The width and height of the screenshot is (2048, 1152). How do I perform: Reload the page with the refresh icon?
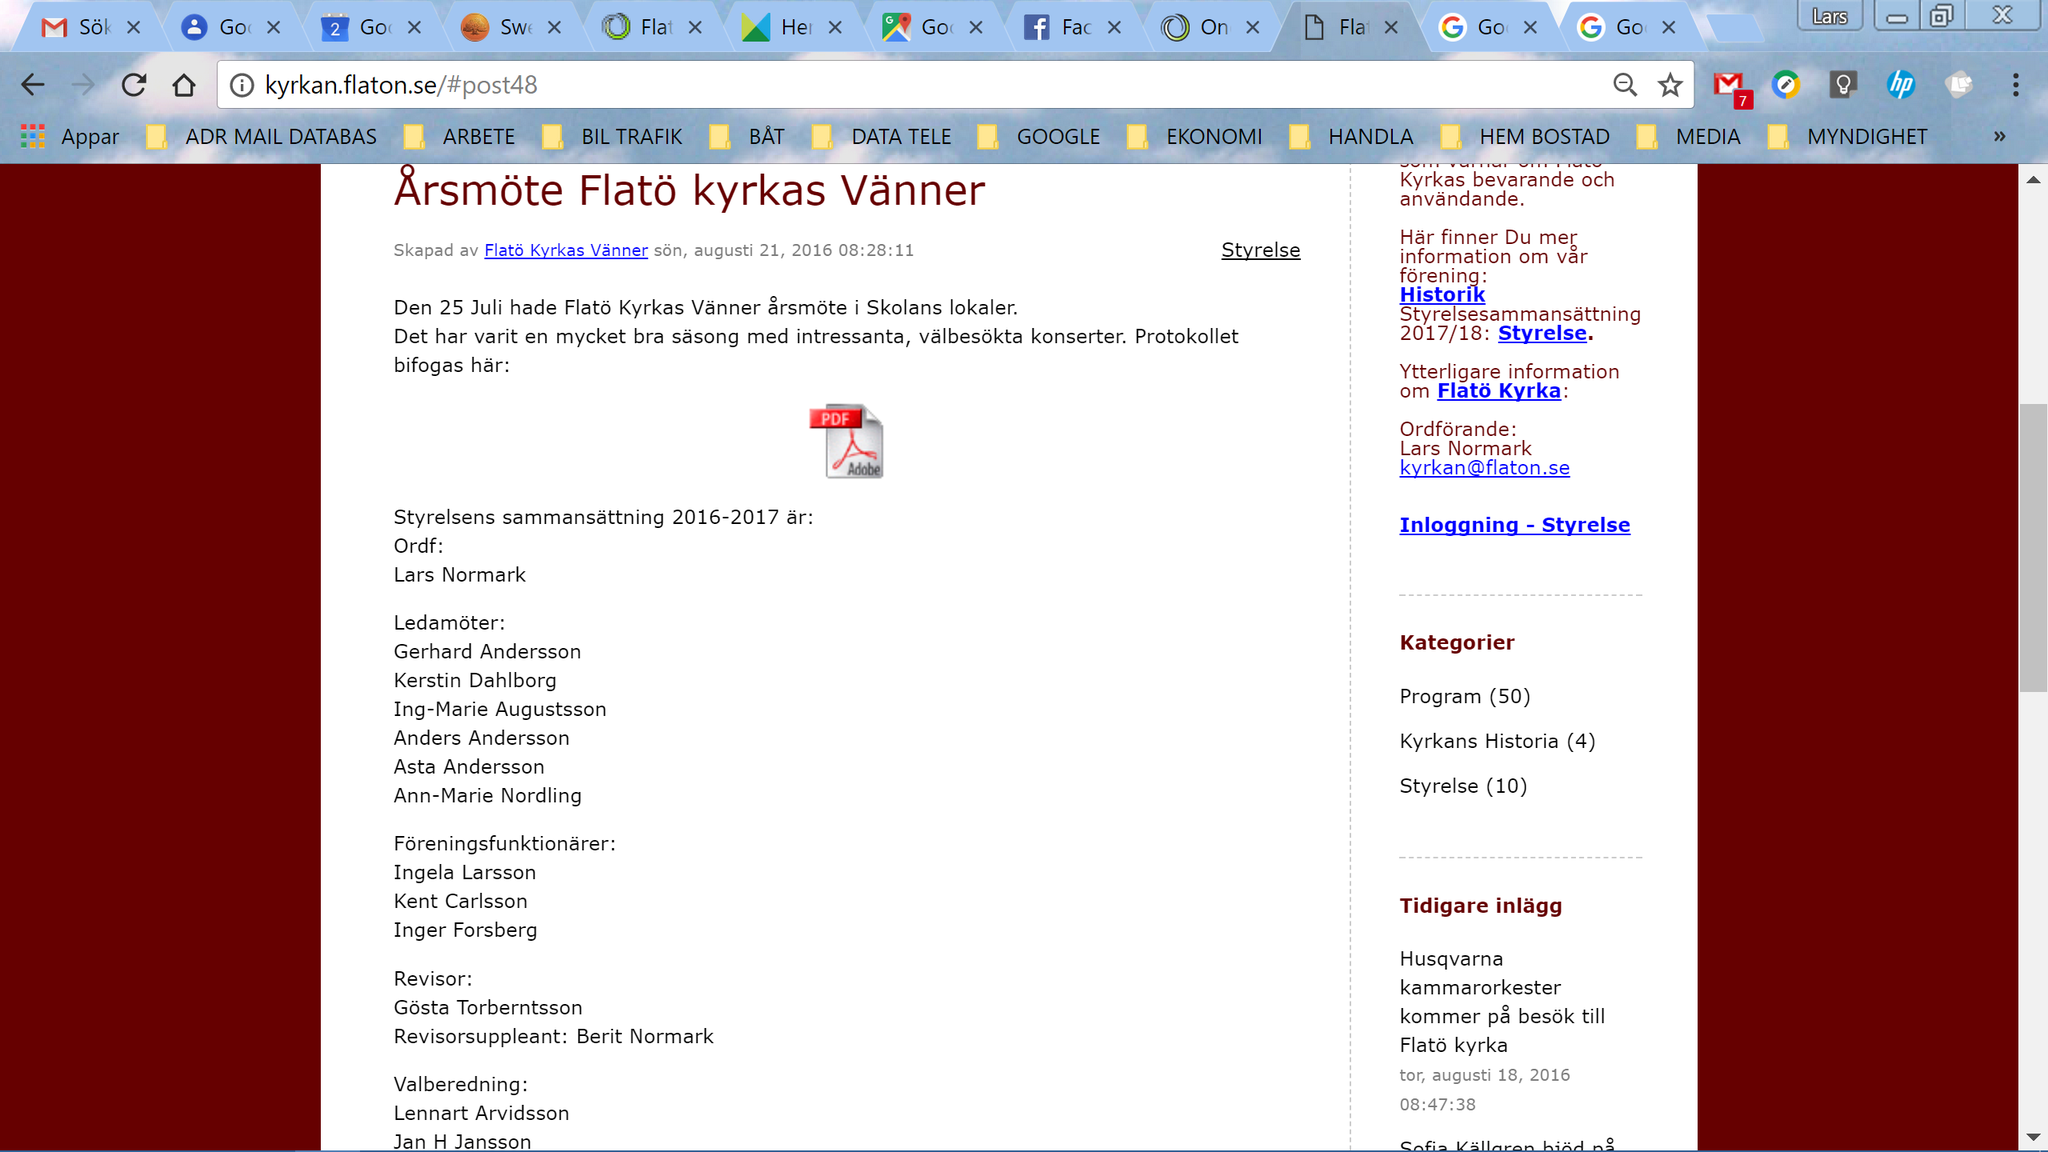click(x=134, y=85)
